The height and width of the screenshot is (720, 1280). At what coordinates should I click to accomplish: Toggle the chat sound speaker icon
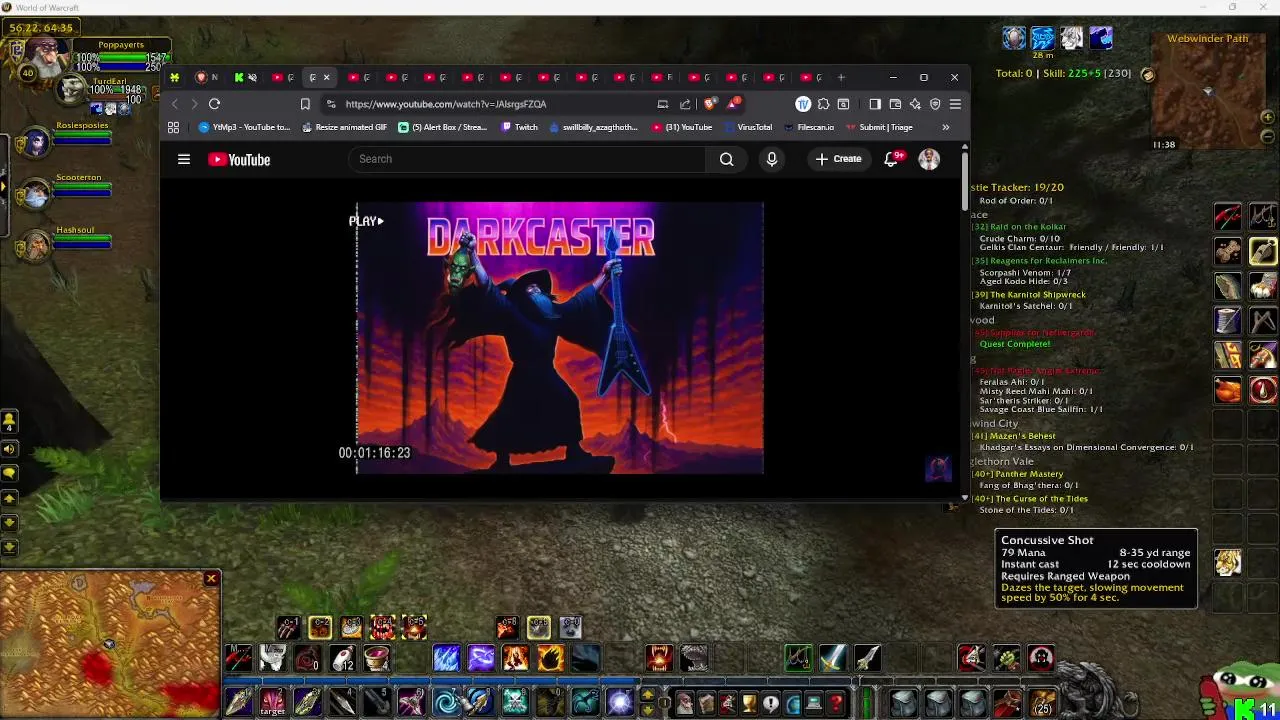(10, 450)
